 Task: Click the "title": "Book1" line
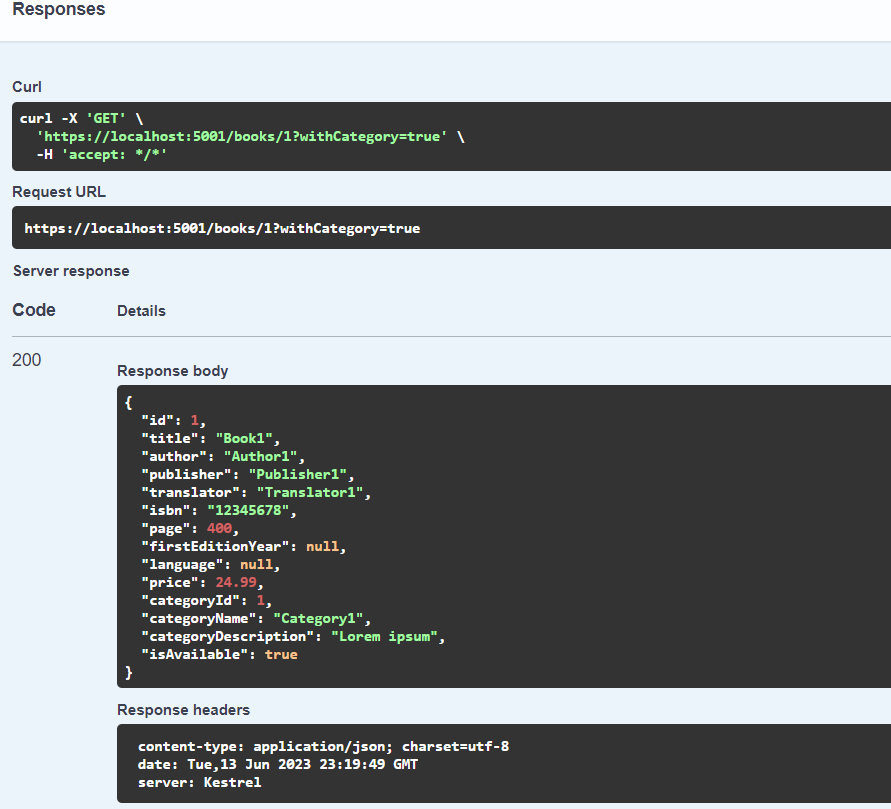pos(210,439)
